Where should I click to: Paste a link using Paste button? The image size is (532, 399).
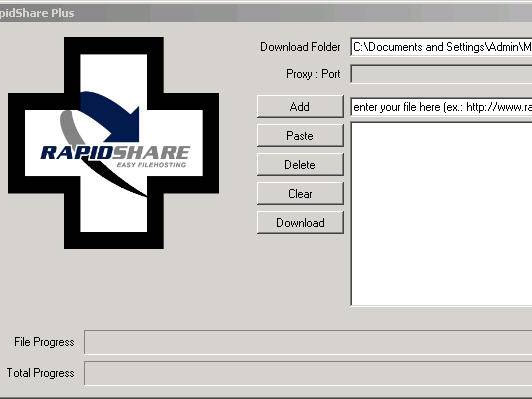[300, 136]
